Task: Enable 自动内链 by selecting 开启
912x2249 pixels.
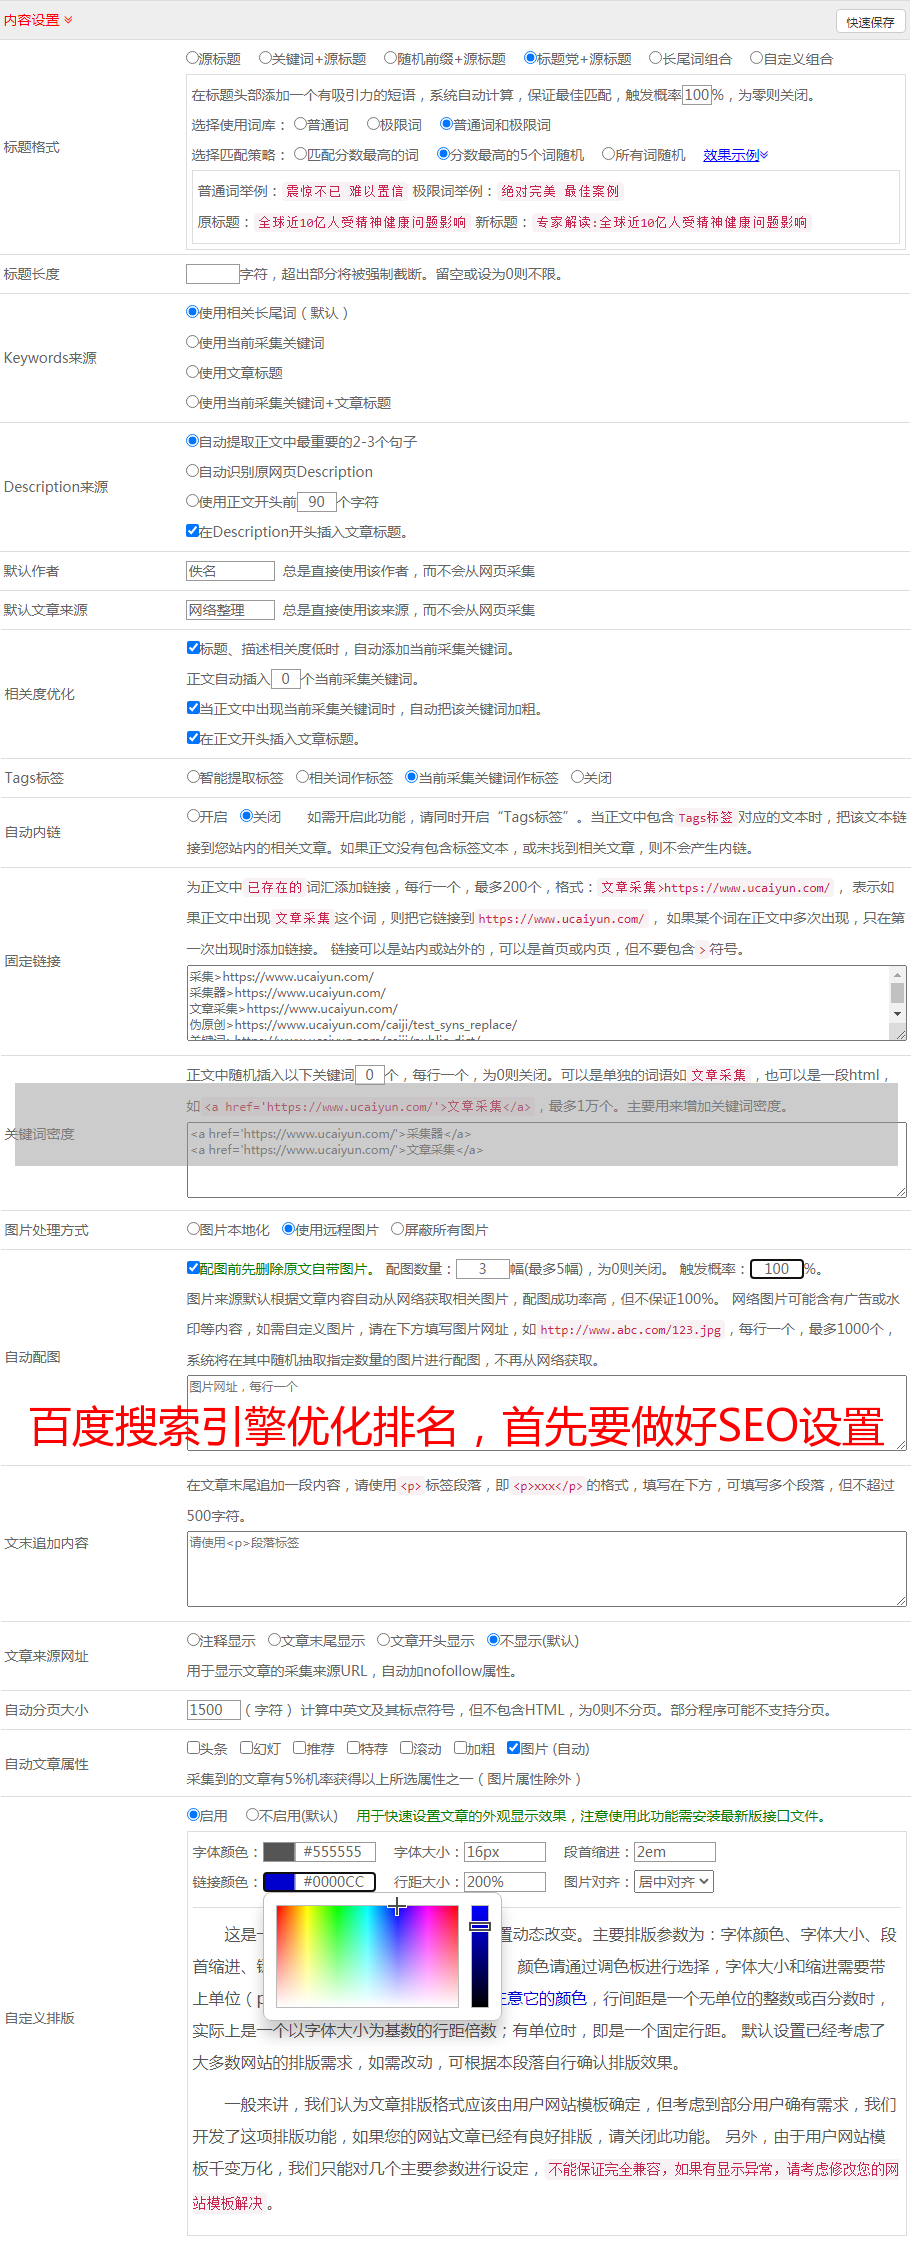Action: click(193, 816)
